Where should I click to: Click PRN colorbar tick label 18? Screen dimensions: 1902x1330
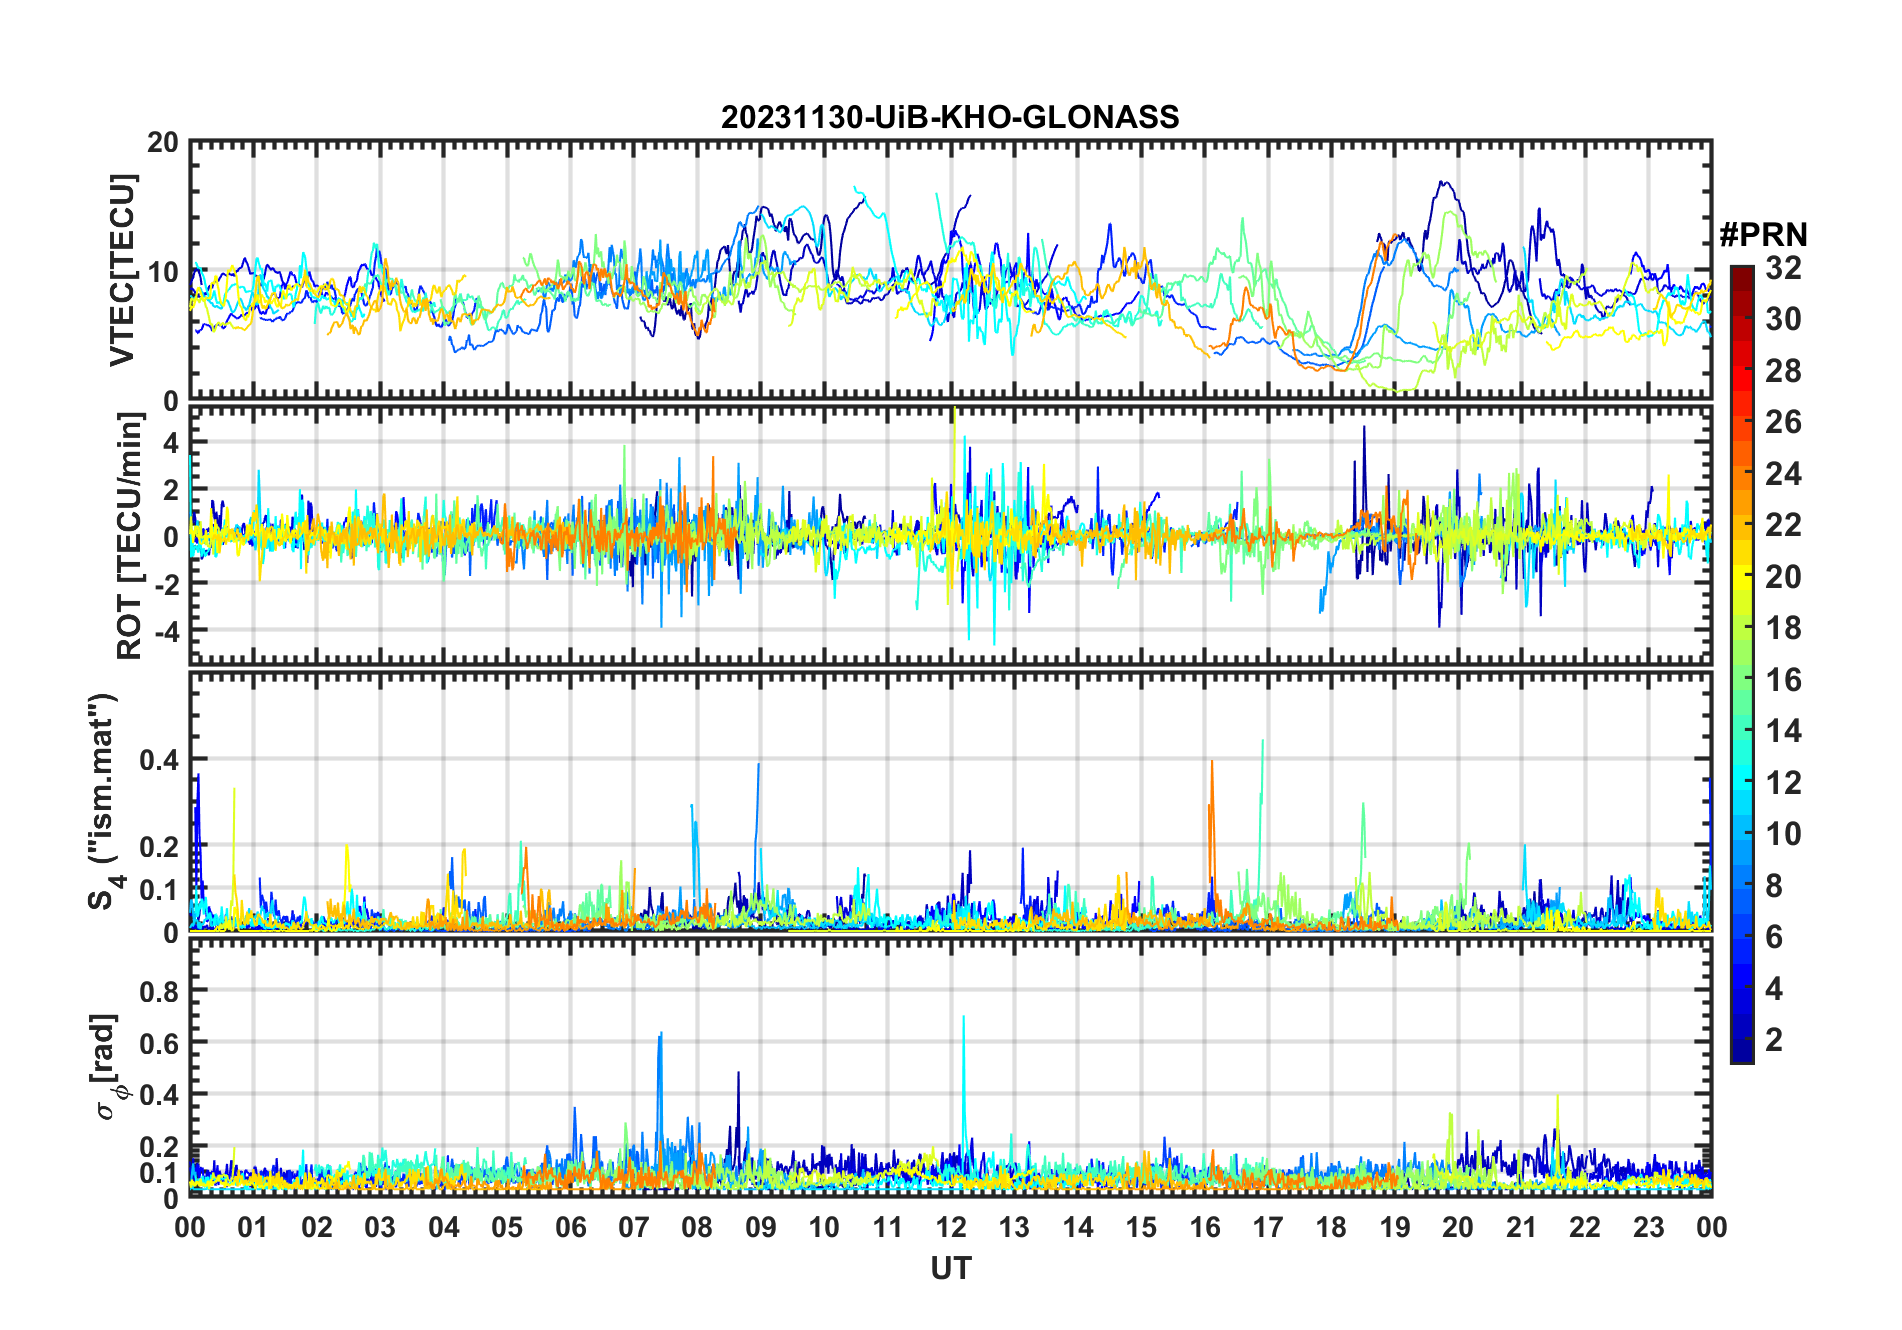click(x=1783, y=628)
